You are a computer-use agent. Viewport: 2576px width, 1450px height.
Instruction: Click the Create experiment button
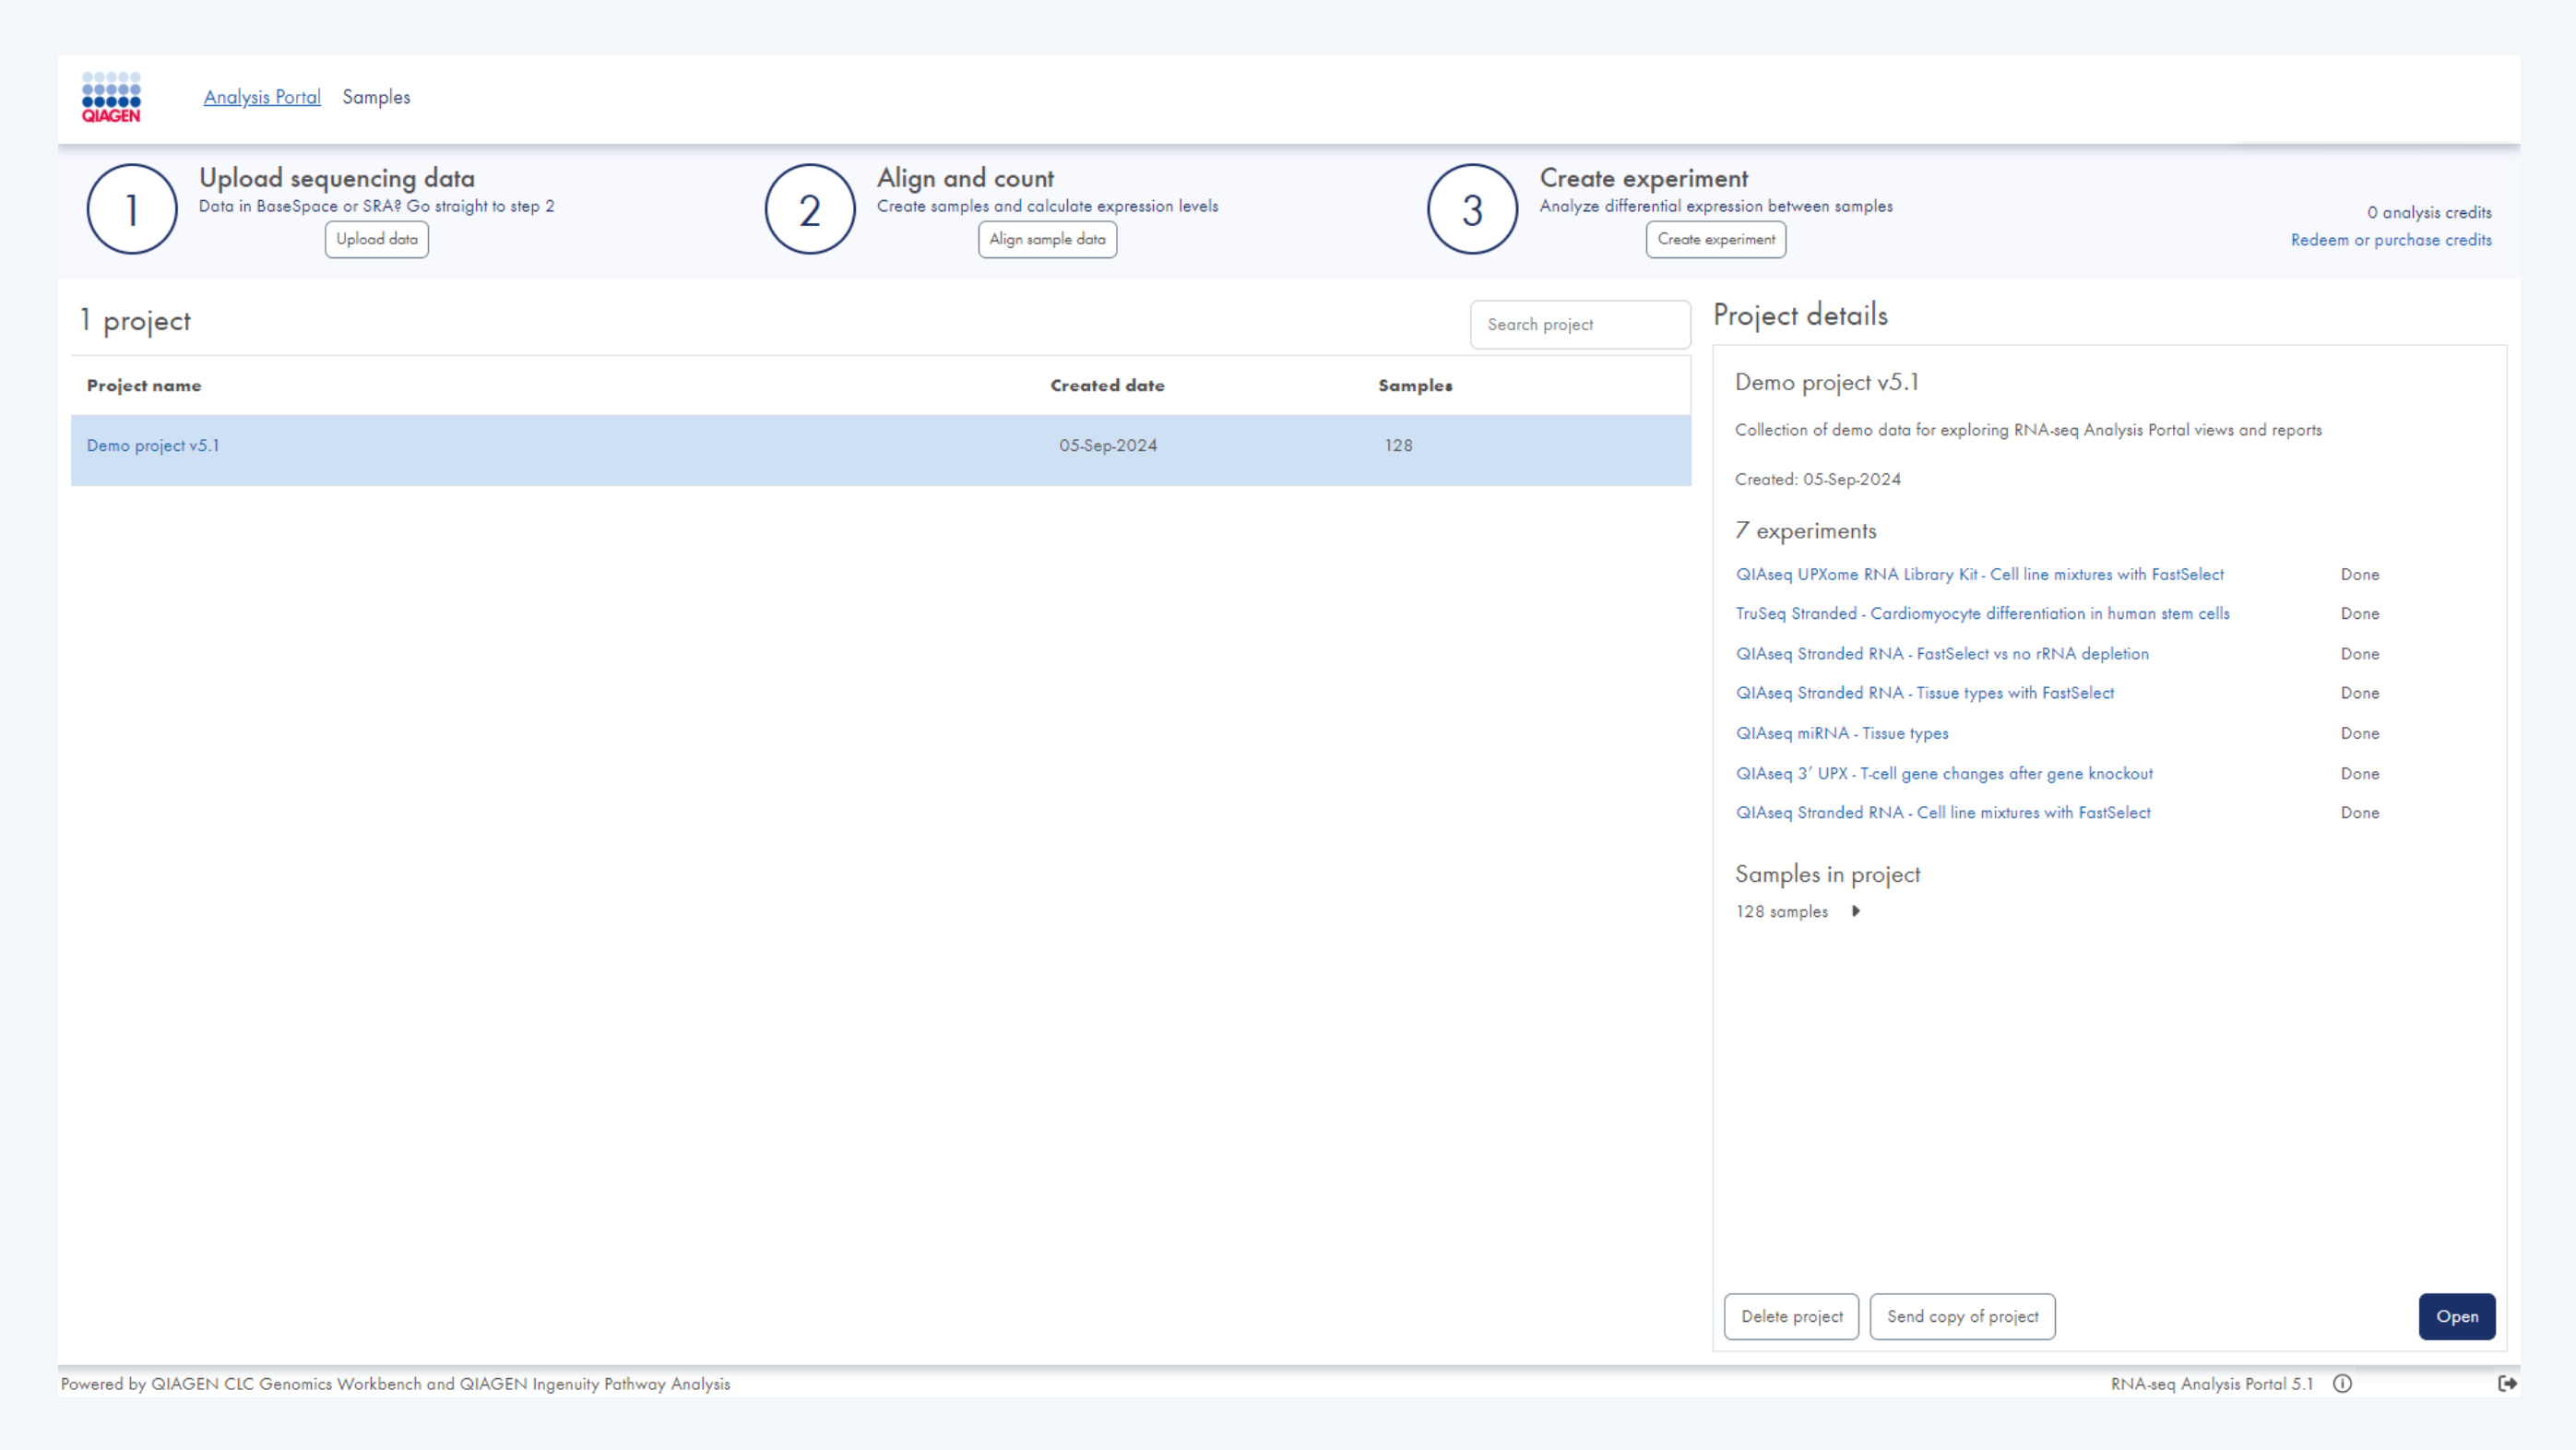pos(1716,239)
